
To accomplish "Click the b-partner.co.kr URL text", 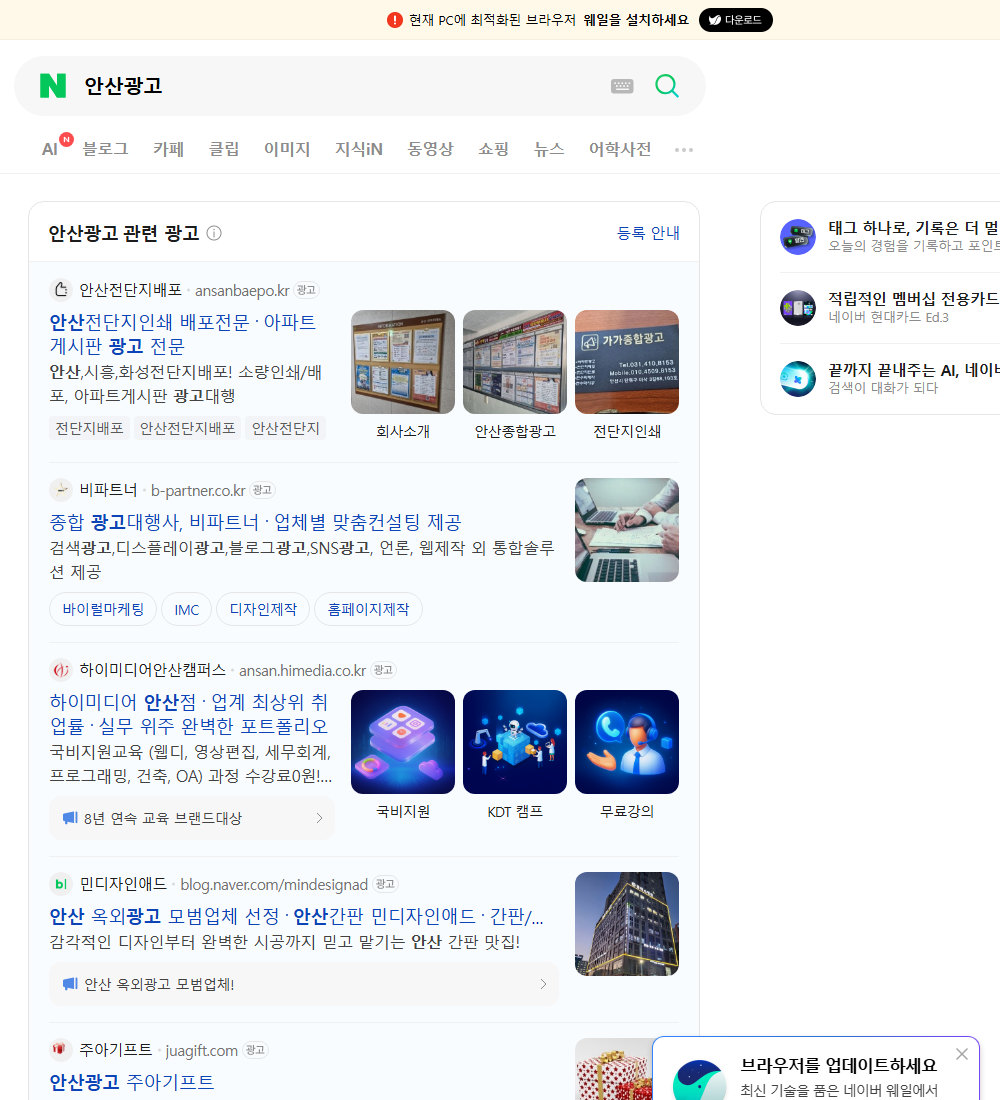I will tap(198, 490).
